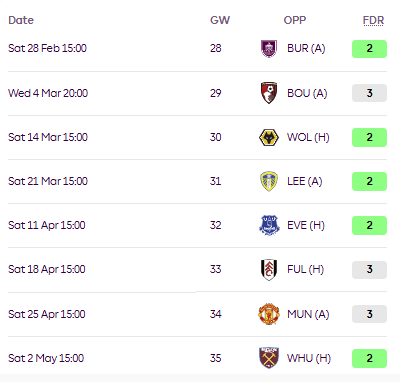This screenshot has height=382, width=400.
Task: Click the BUR (A) opponent label
Action: point(306,48)
